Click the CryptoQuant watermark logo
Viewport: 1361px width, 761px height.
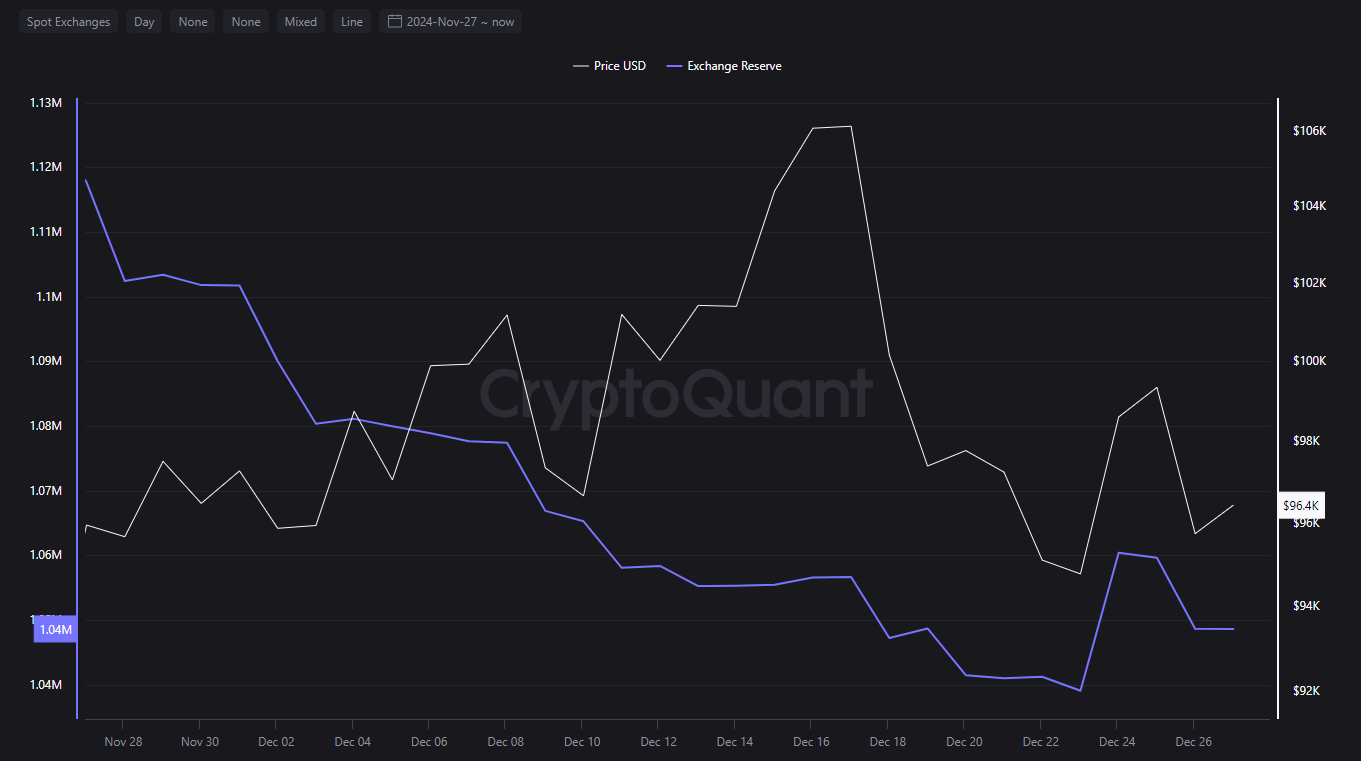[x=676, y=397]
